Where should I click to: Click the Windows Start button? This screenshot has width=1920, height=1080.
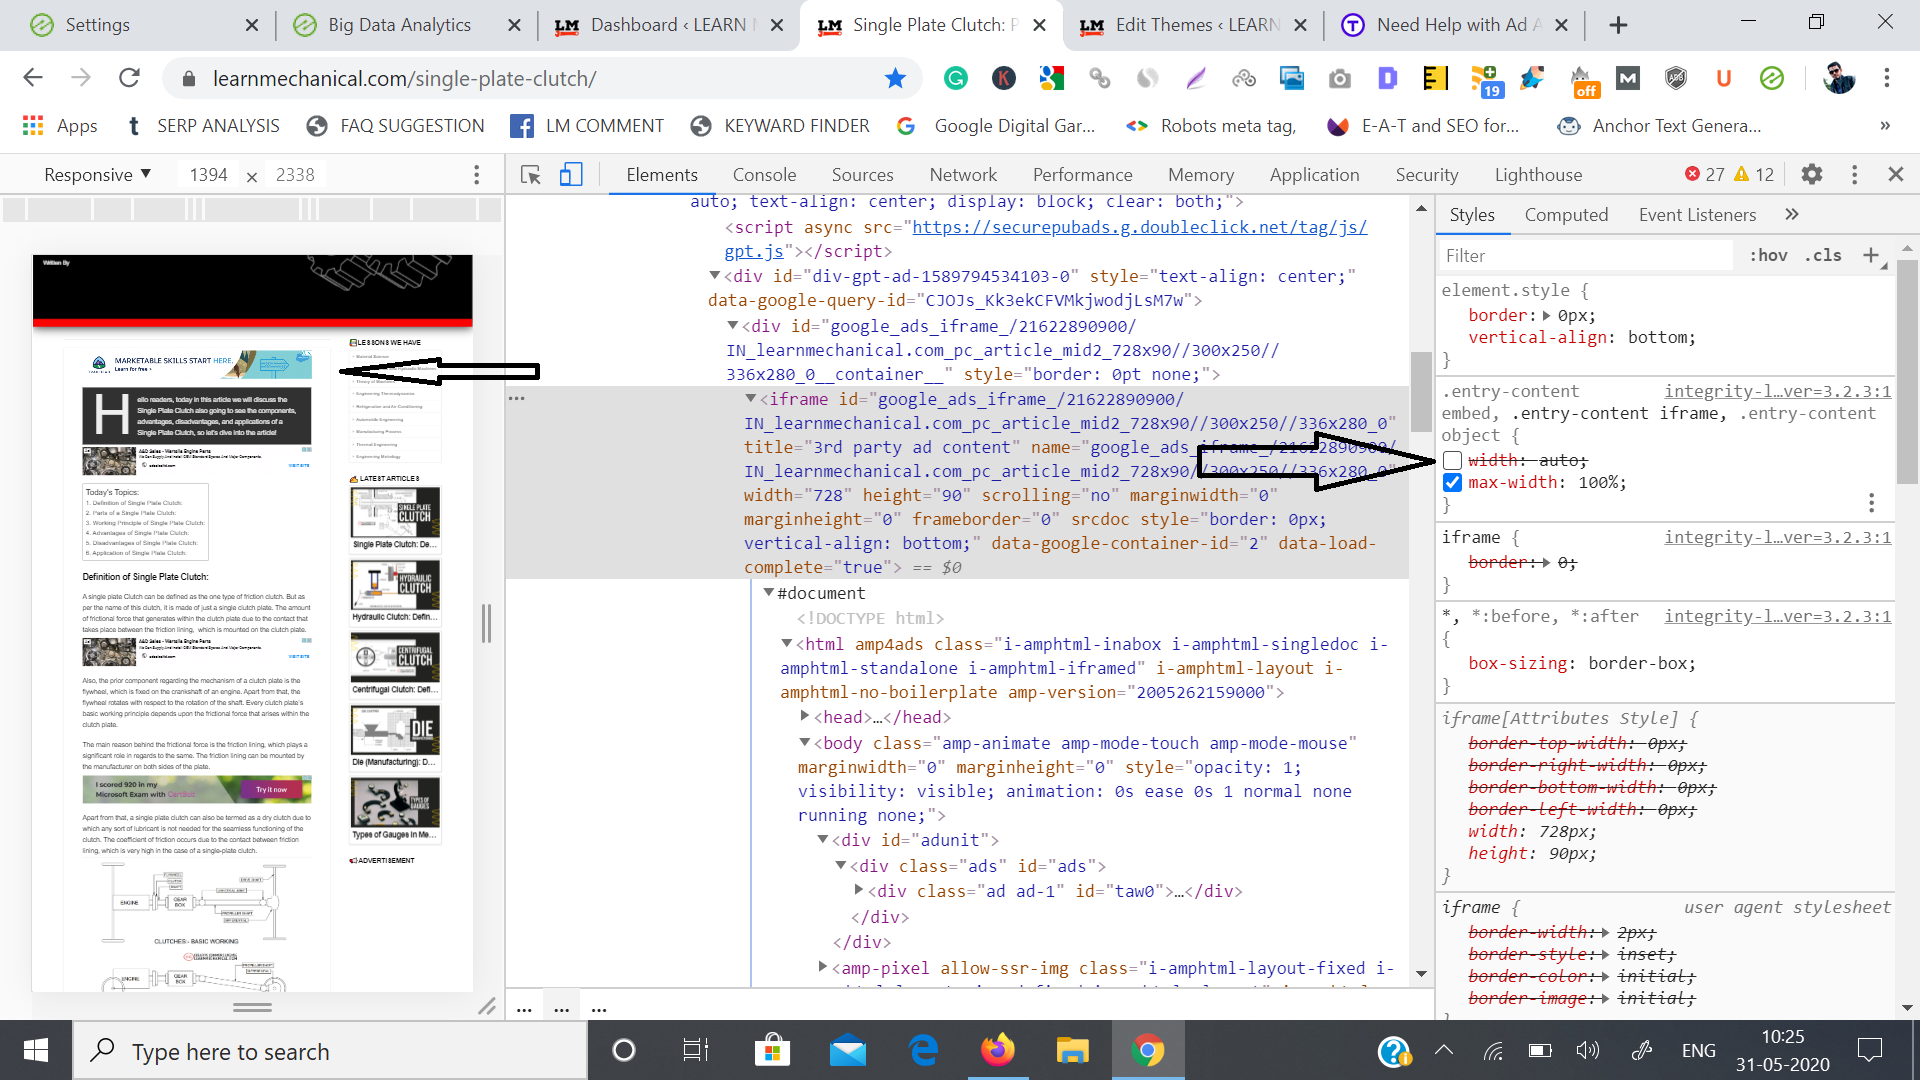35,1051
